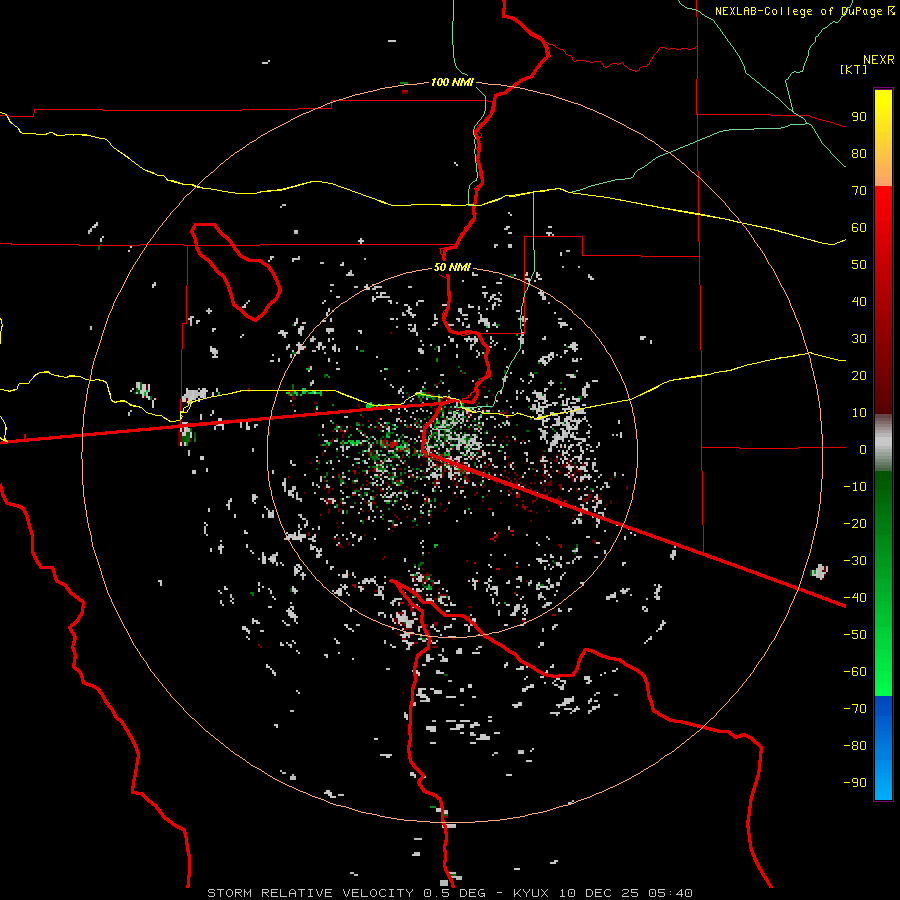Click the -70 value on velocity scale
900x900 pixels.
tap(855, 708)
